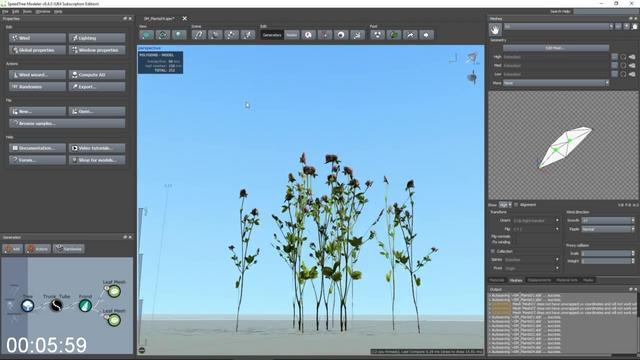The image size is (640, 360).
Task: Click the Wind wizard button
Action: 38,75
